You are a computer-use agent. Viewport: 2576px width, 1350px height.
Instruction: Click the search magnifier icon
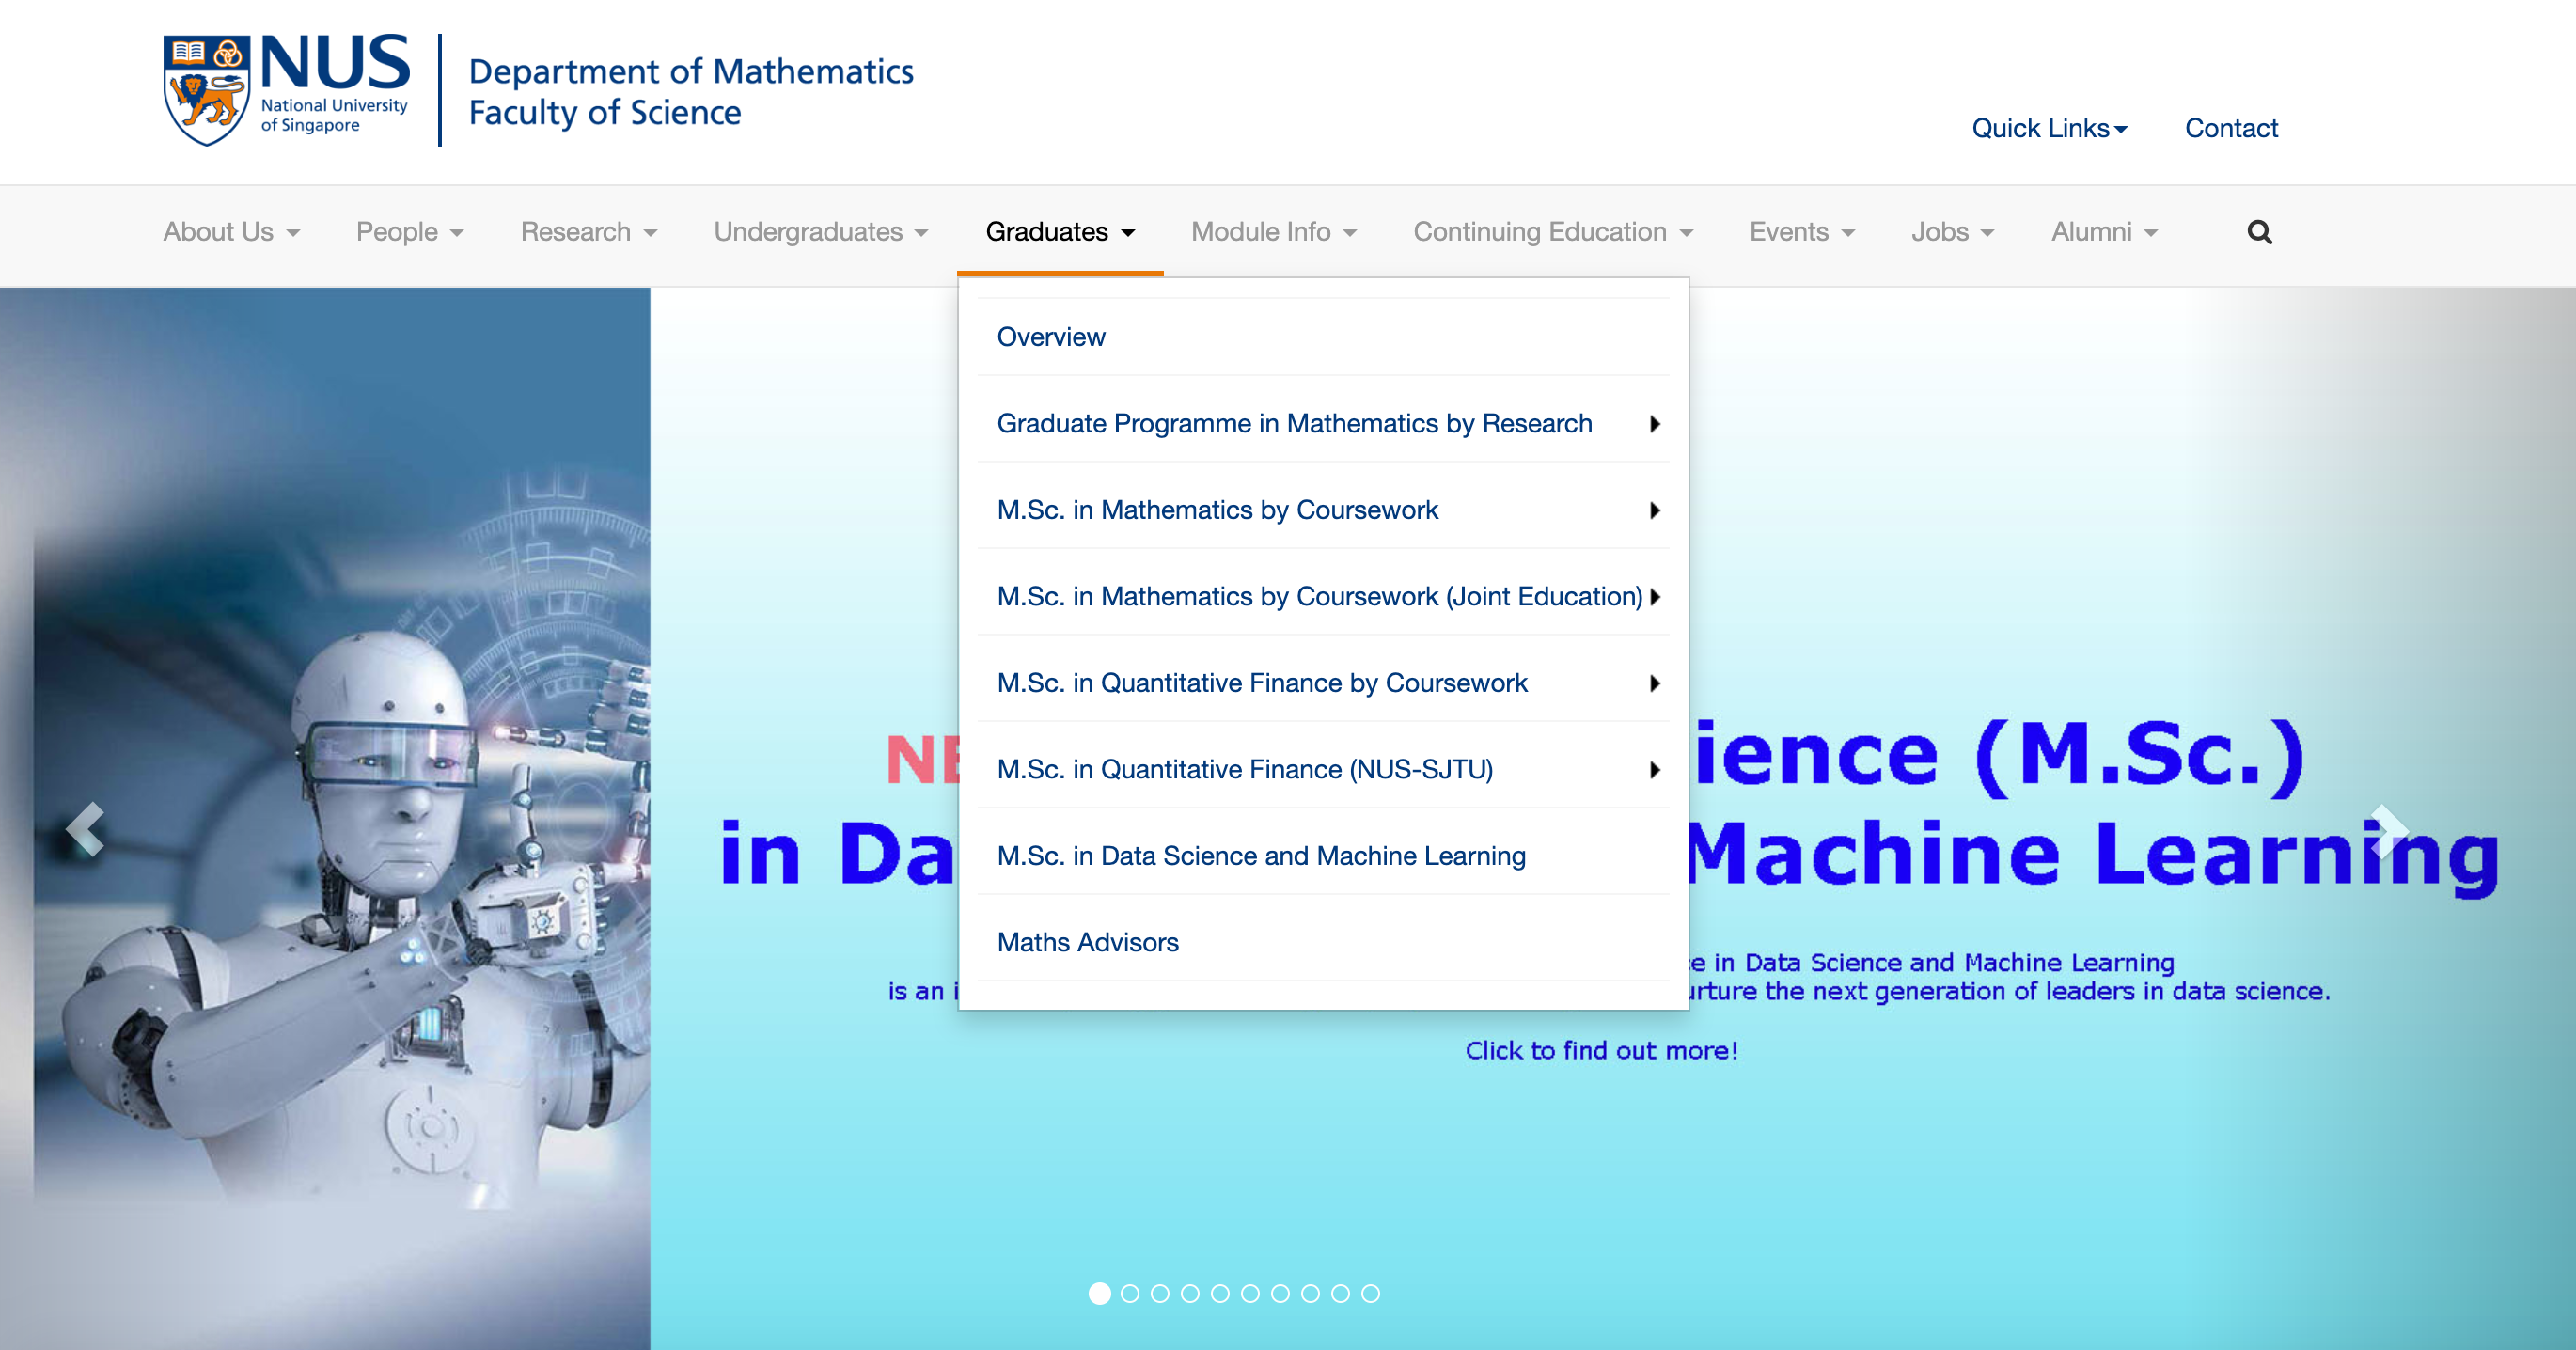pyautogui.click(x=2259, y=232)
